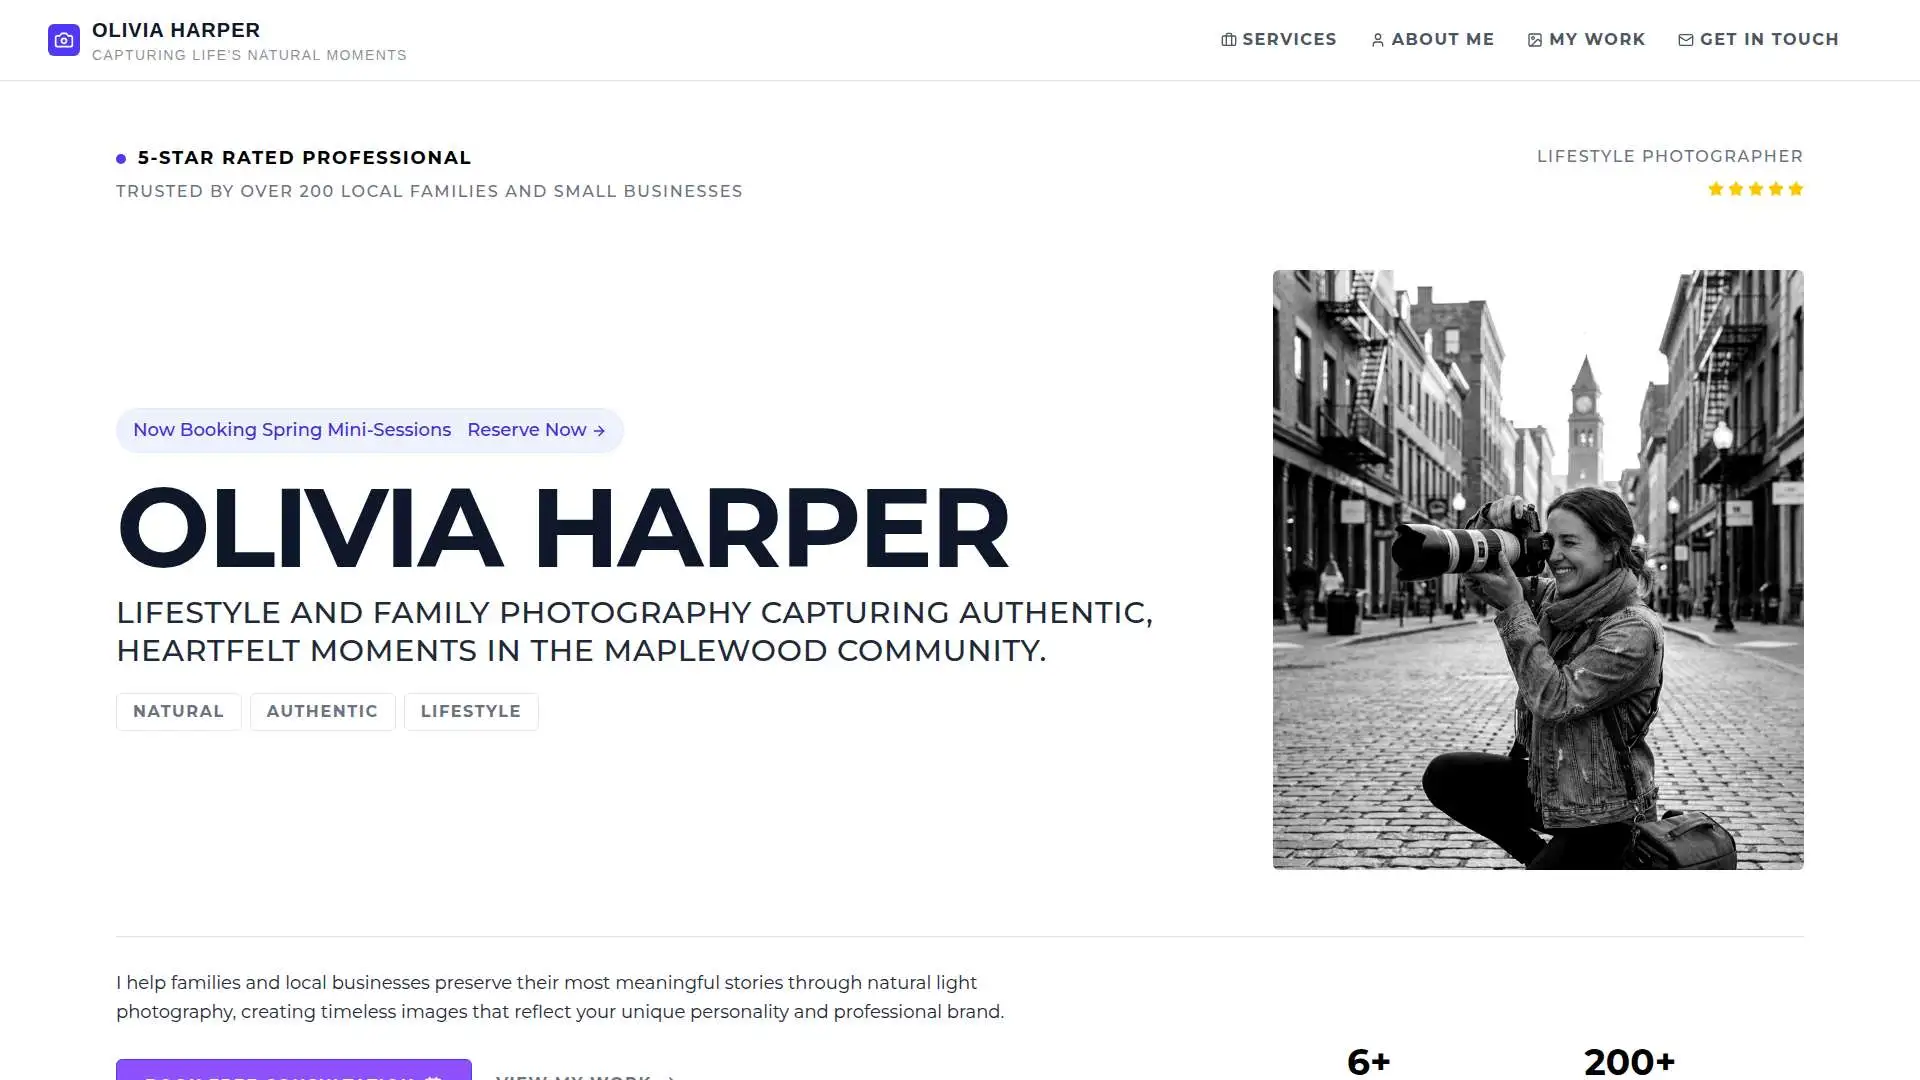This screenshot has height=1080, width=1920.
Task: Select the Lifestyle tag
Action: click(x=470, y=711)
